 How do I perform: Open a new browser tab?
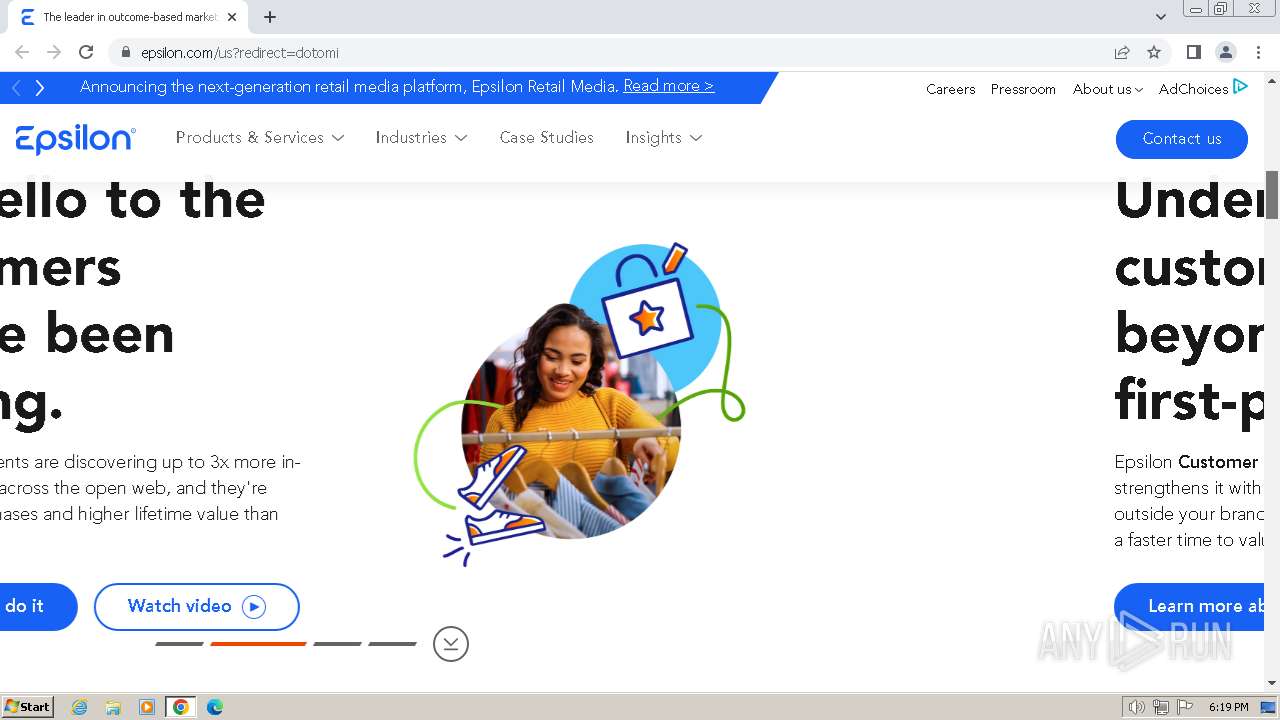coord(270,17)
